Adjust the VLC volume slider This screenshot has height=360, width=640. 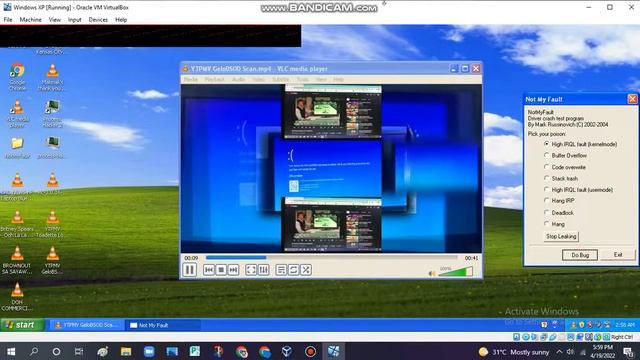(455, 272)
